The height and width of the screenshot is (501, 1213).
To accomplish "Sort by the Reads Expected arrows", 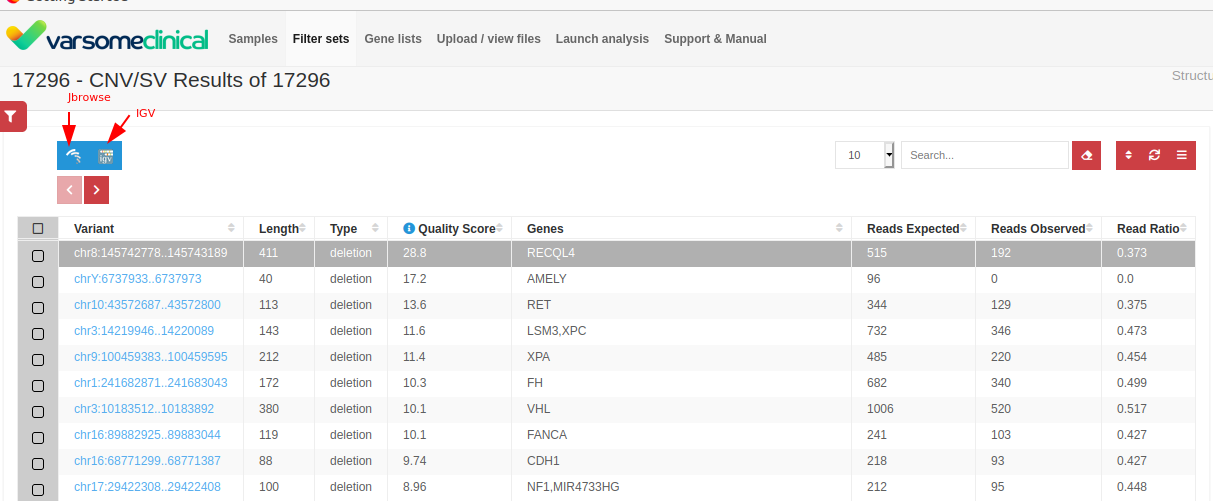I will point(964,228).
